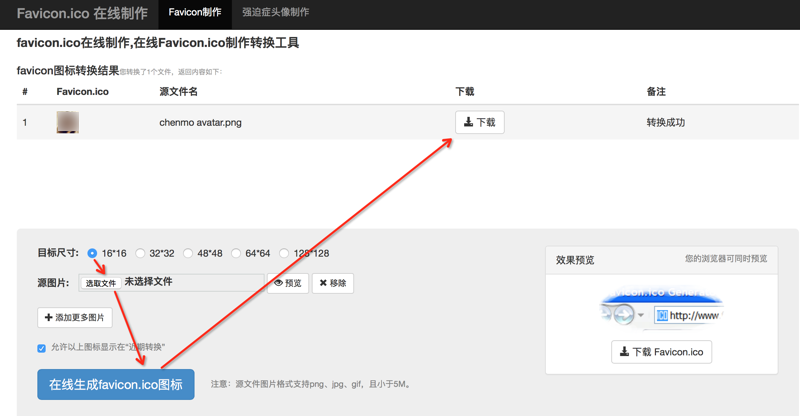800x416 pixels.
Task: Click 添加更多图片 to add more images
Action: (x=75, y=317)
